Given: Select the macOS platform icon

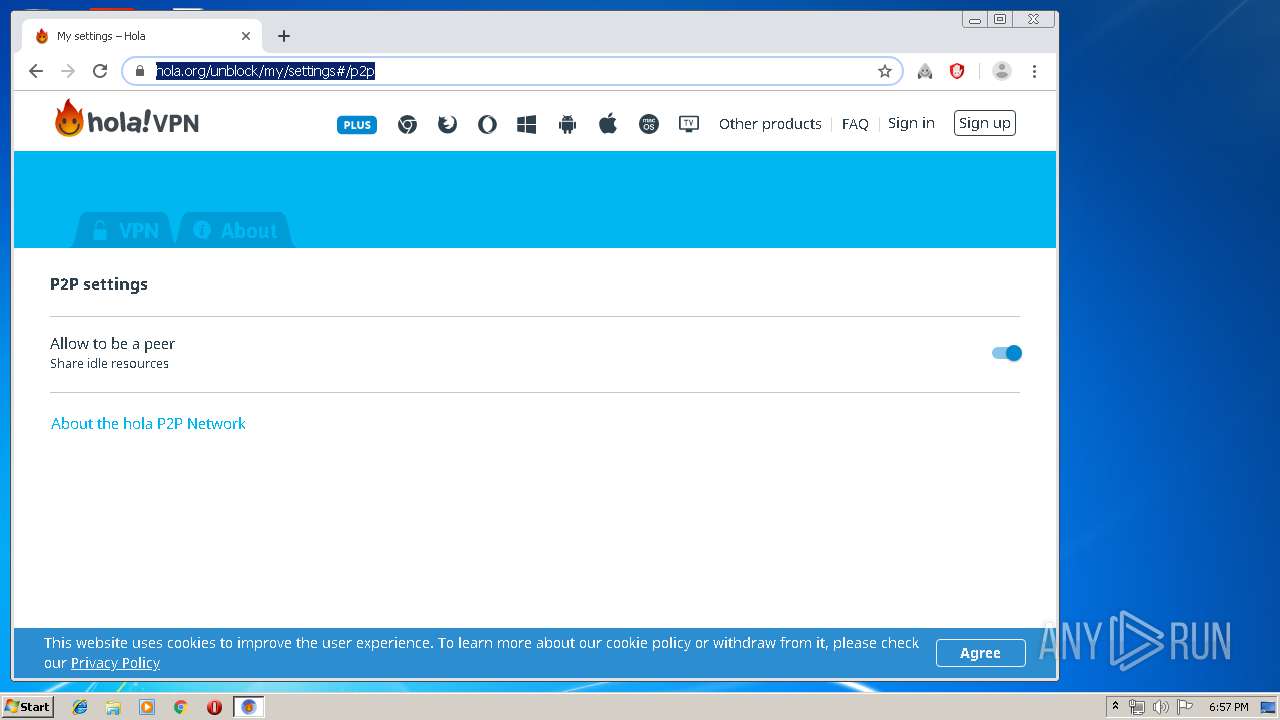Looking at the screenshot, I should pos(649,125).
